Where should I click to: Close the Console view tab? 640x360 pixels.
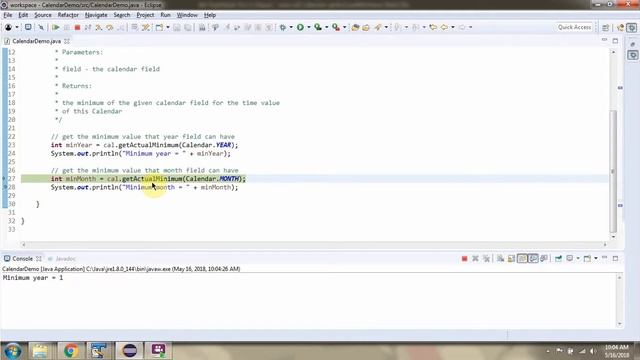39,259
